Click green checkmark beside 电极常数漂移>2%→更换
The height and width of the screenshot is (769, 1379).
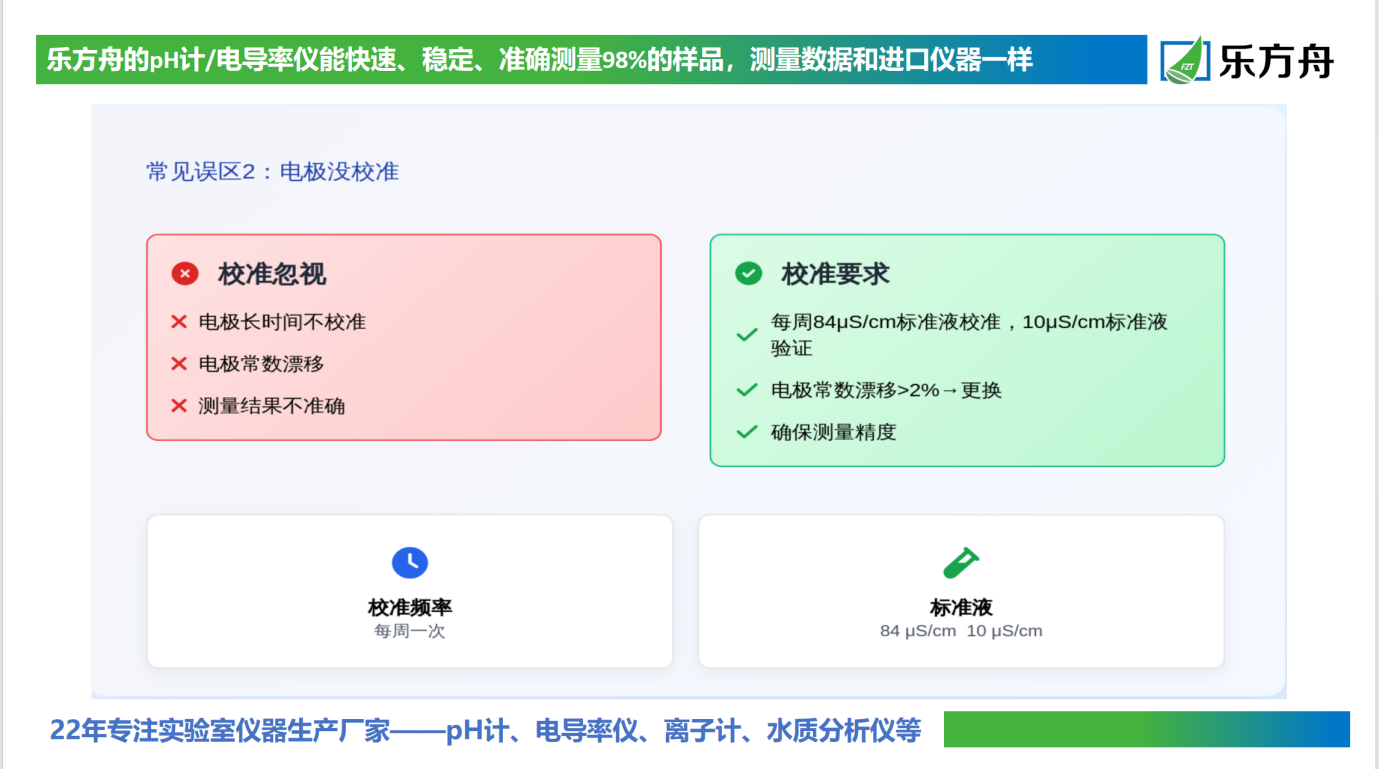[746, 390]
